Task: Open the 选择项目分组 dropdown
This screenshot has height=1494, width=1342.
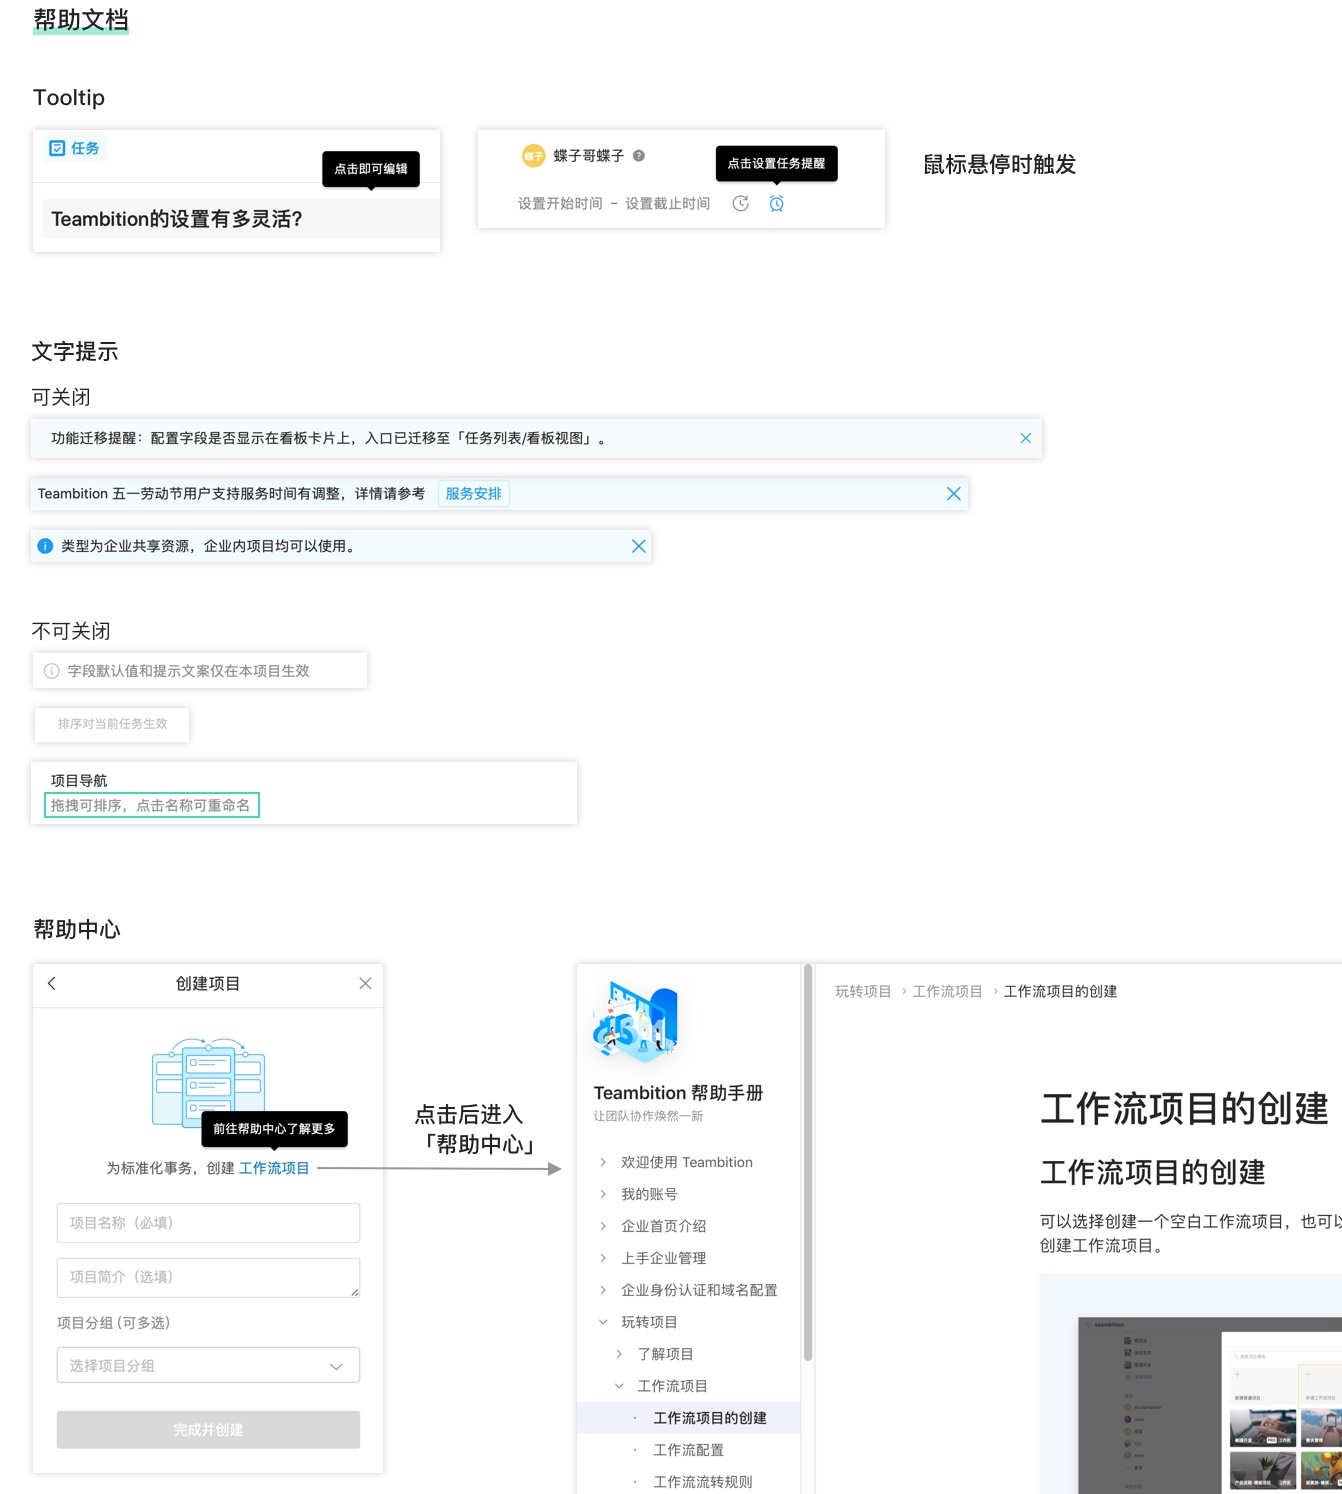Action: pyautogui.click(x=208, y=1365)
